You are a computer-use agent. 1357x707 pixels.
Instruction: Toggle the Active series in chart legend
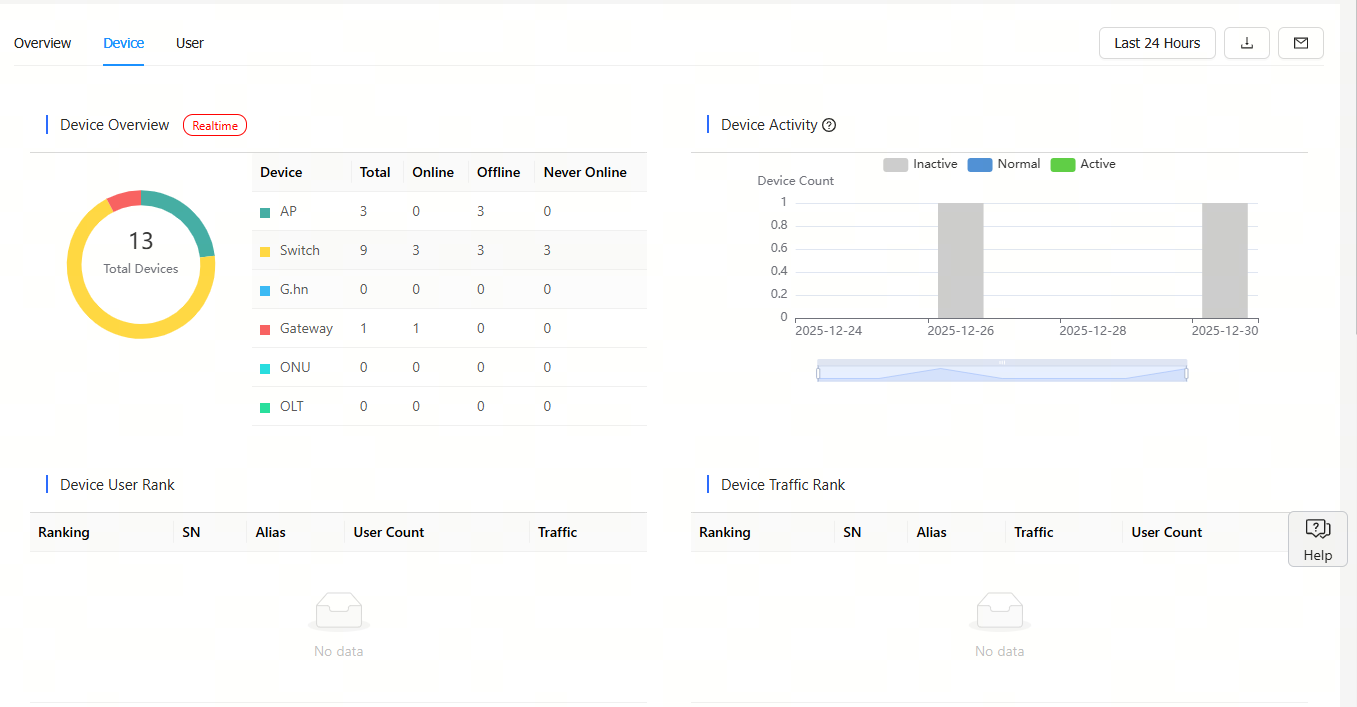(x=1083, y=164)
